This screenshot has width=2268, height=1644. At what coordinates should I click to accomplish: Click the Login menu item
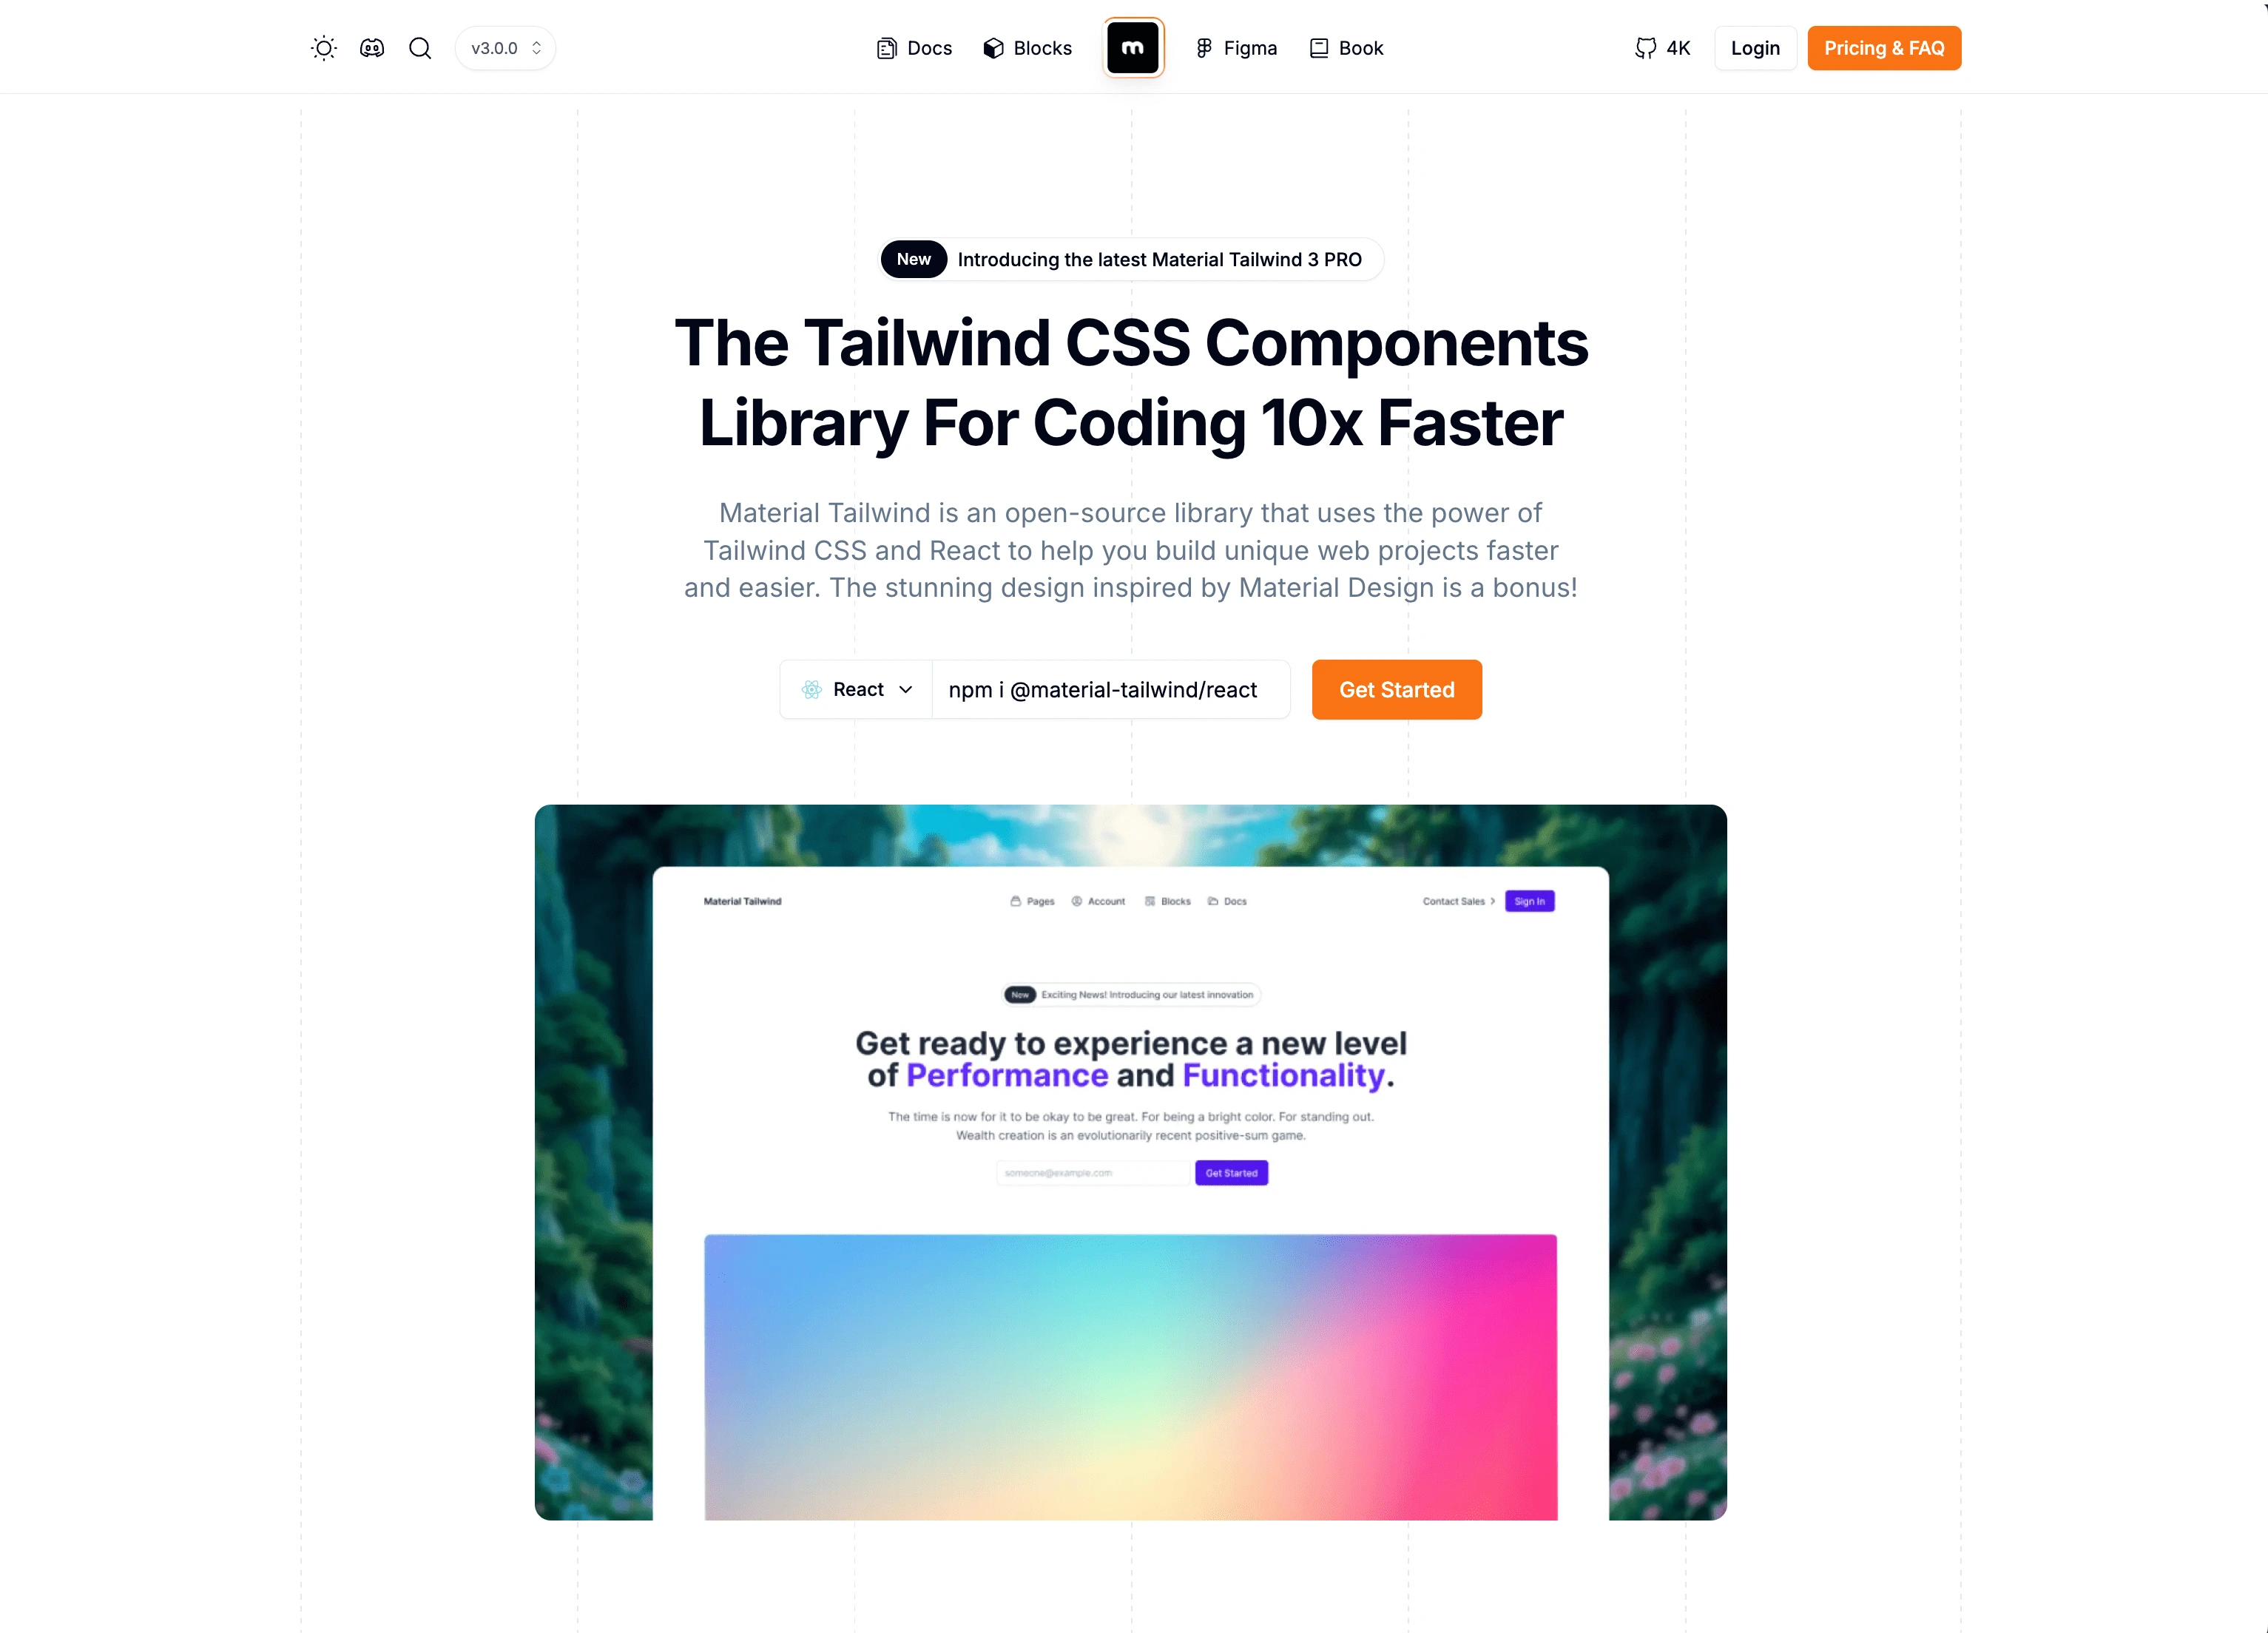pyautogui.click(x=1755, y=47)
